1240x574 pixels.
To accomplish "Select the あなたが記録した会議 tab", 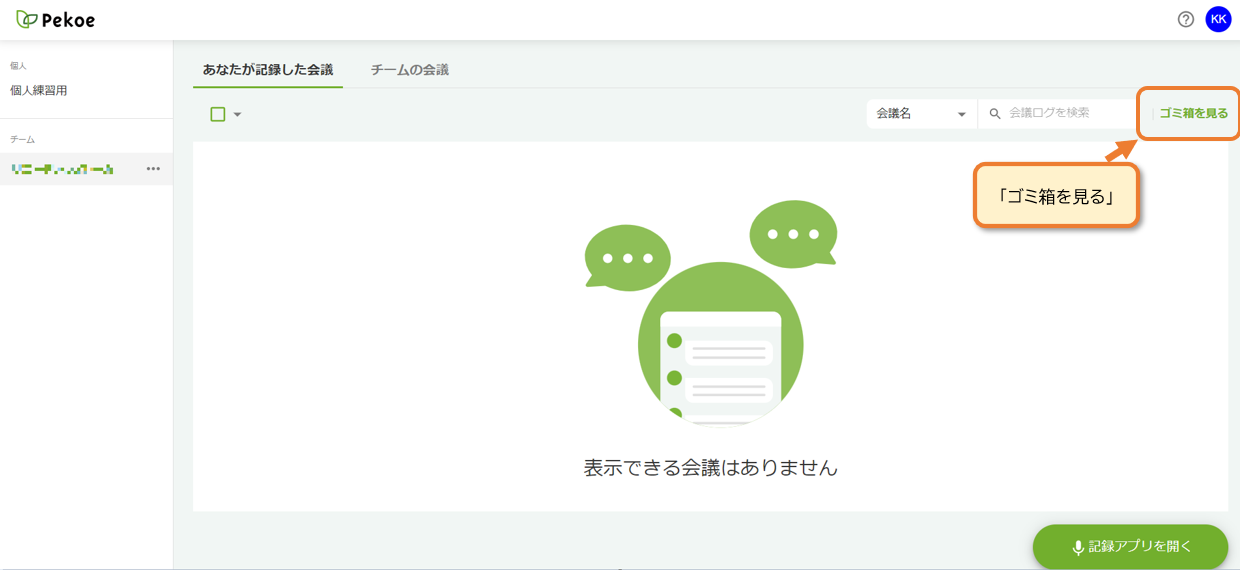I will pos(268,70).
